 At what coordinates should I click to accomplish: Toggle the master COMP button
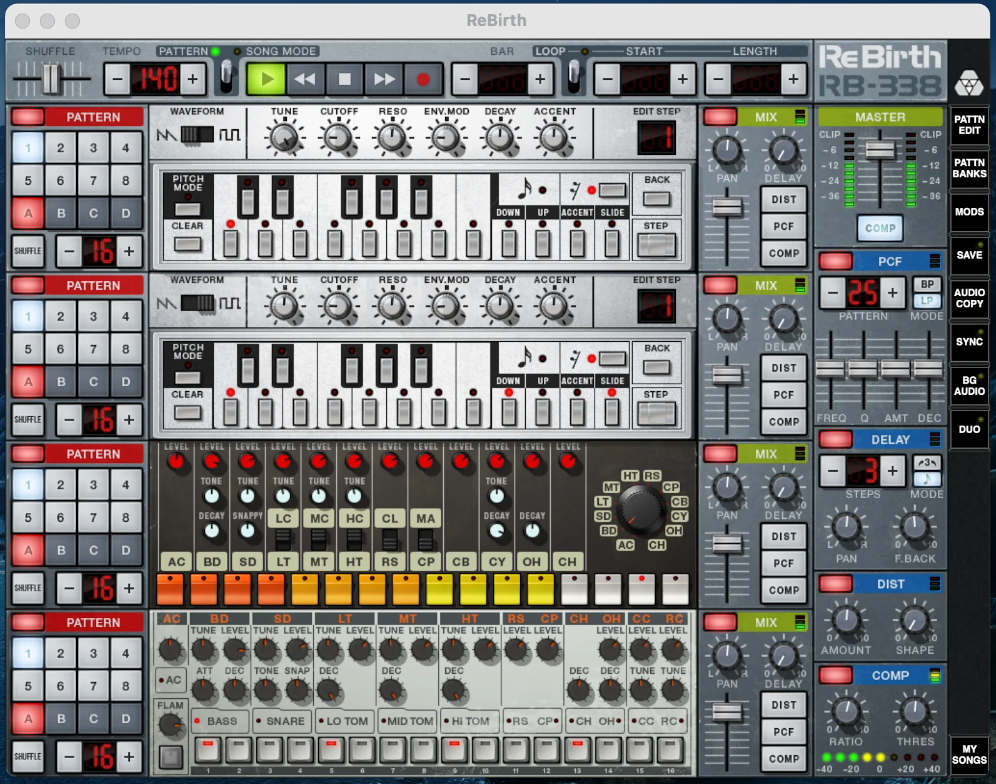tap(880, 228)
